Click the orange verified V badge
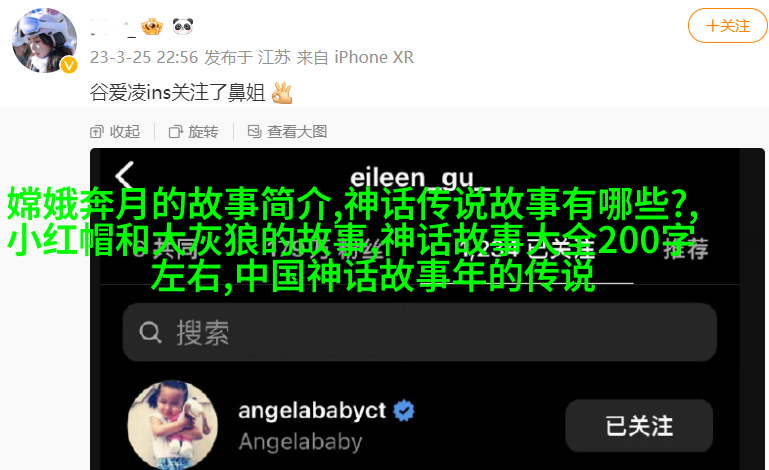The image size is (769, 470). 69,65
